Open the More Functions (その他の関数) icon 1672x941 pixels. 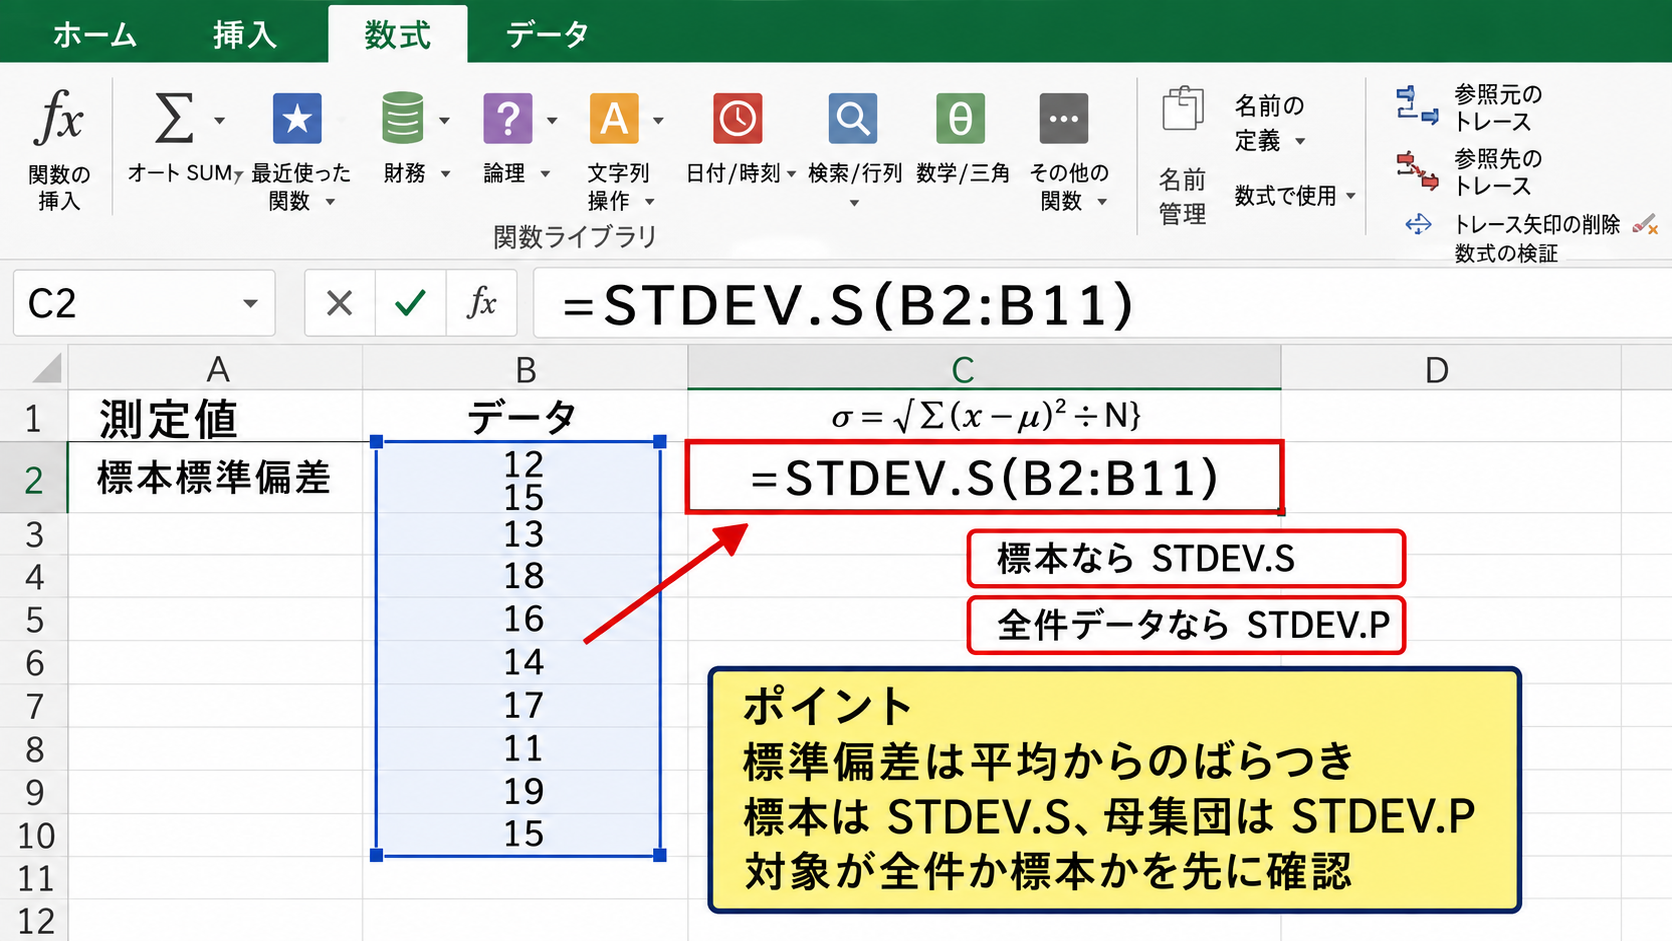[1064, 119]
